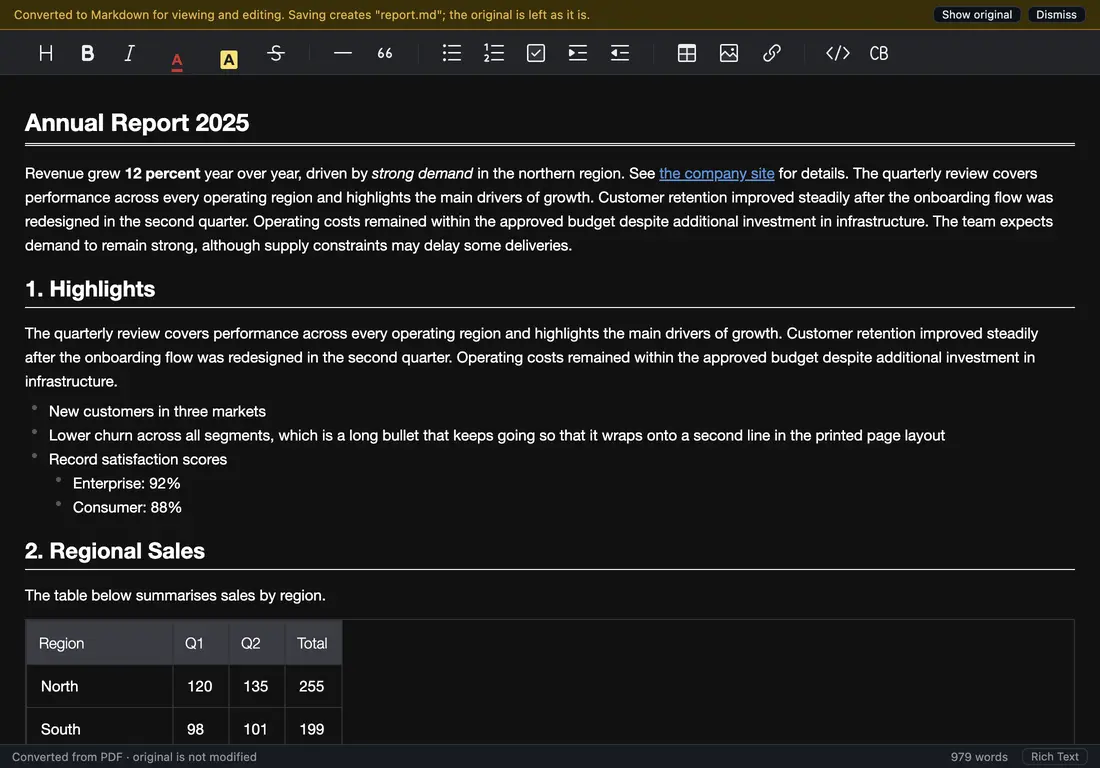Apply yellow highlight color
This screenshot has height=768, width=1100.
(x=229, y=60)
